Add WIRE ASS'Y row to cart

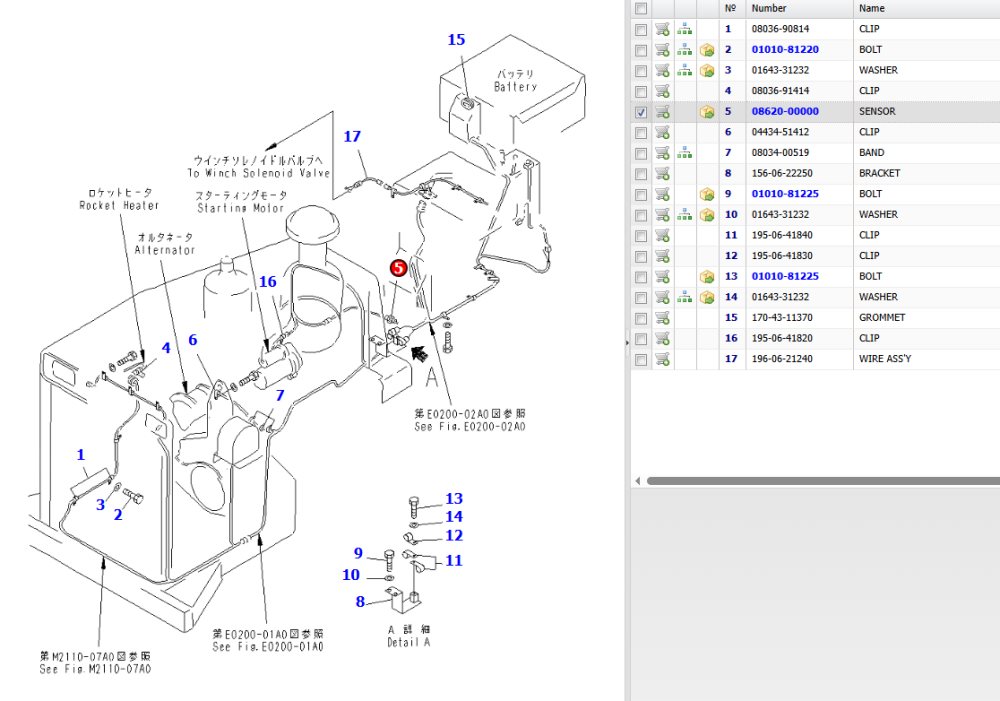(663, 359)
